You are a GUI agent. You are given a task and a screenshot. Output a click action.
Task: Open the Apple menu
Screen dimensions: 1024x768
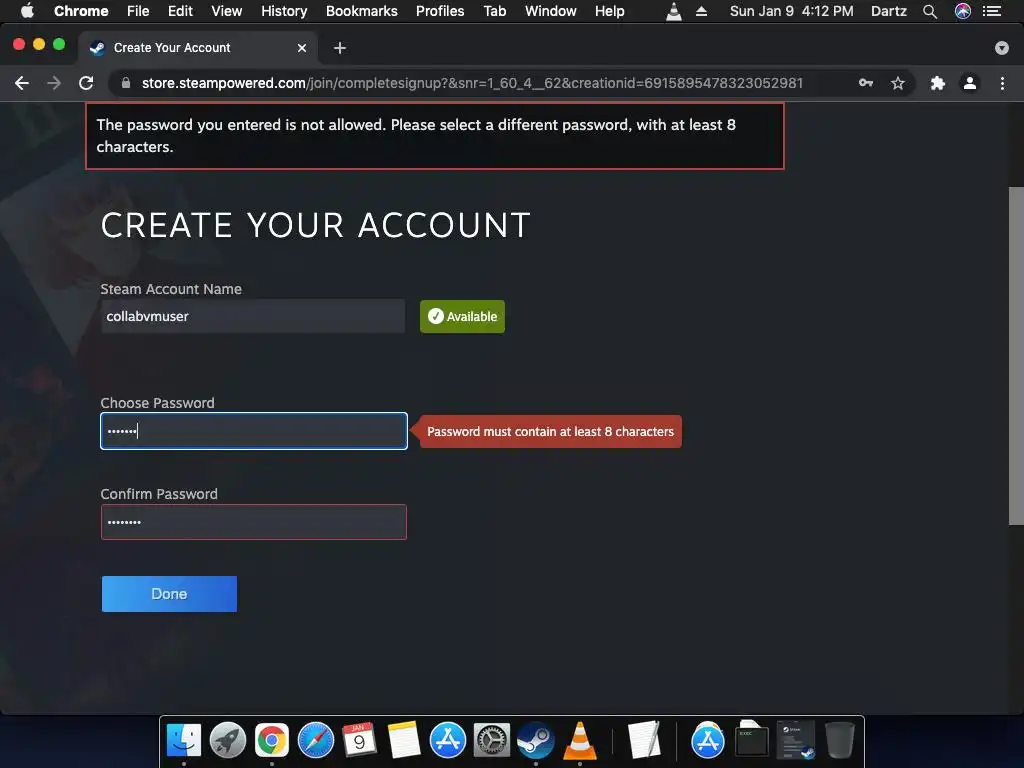27,11
